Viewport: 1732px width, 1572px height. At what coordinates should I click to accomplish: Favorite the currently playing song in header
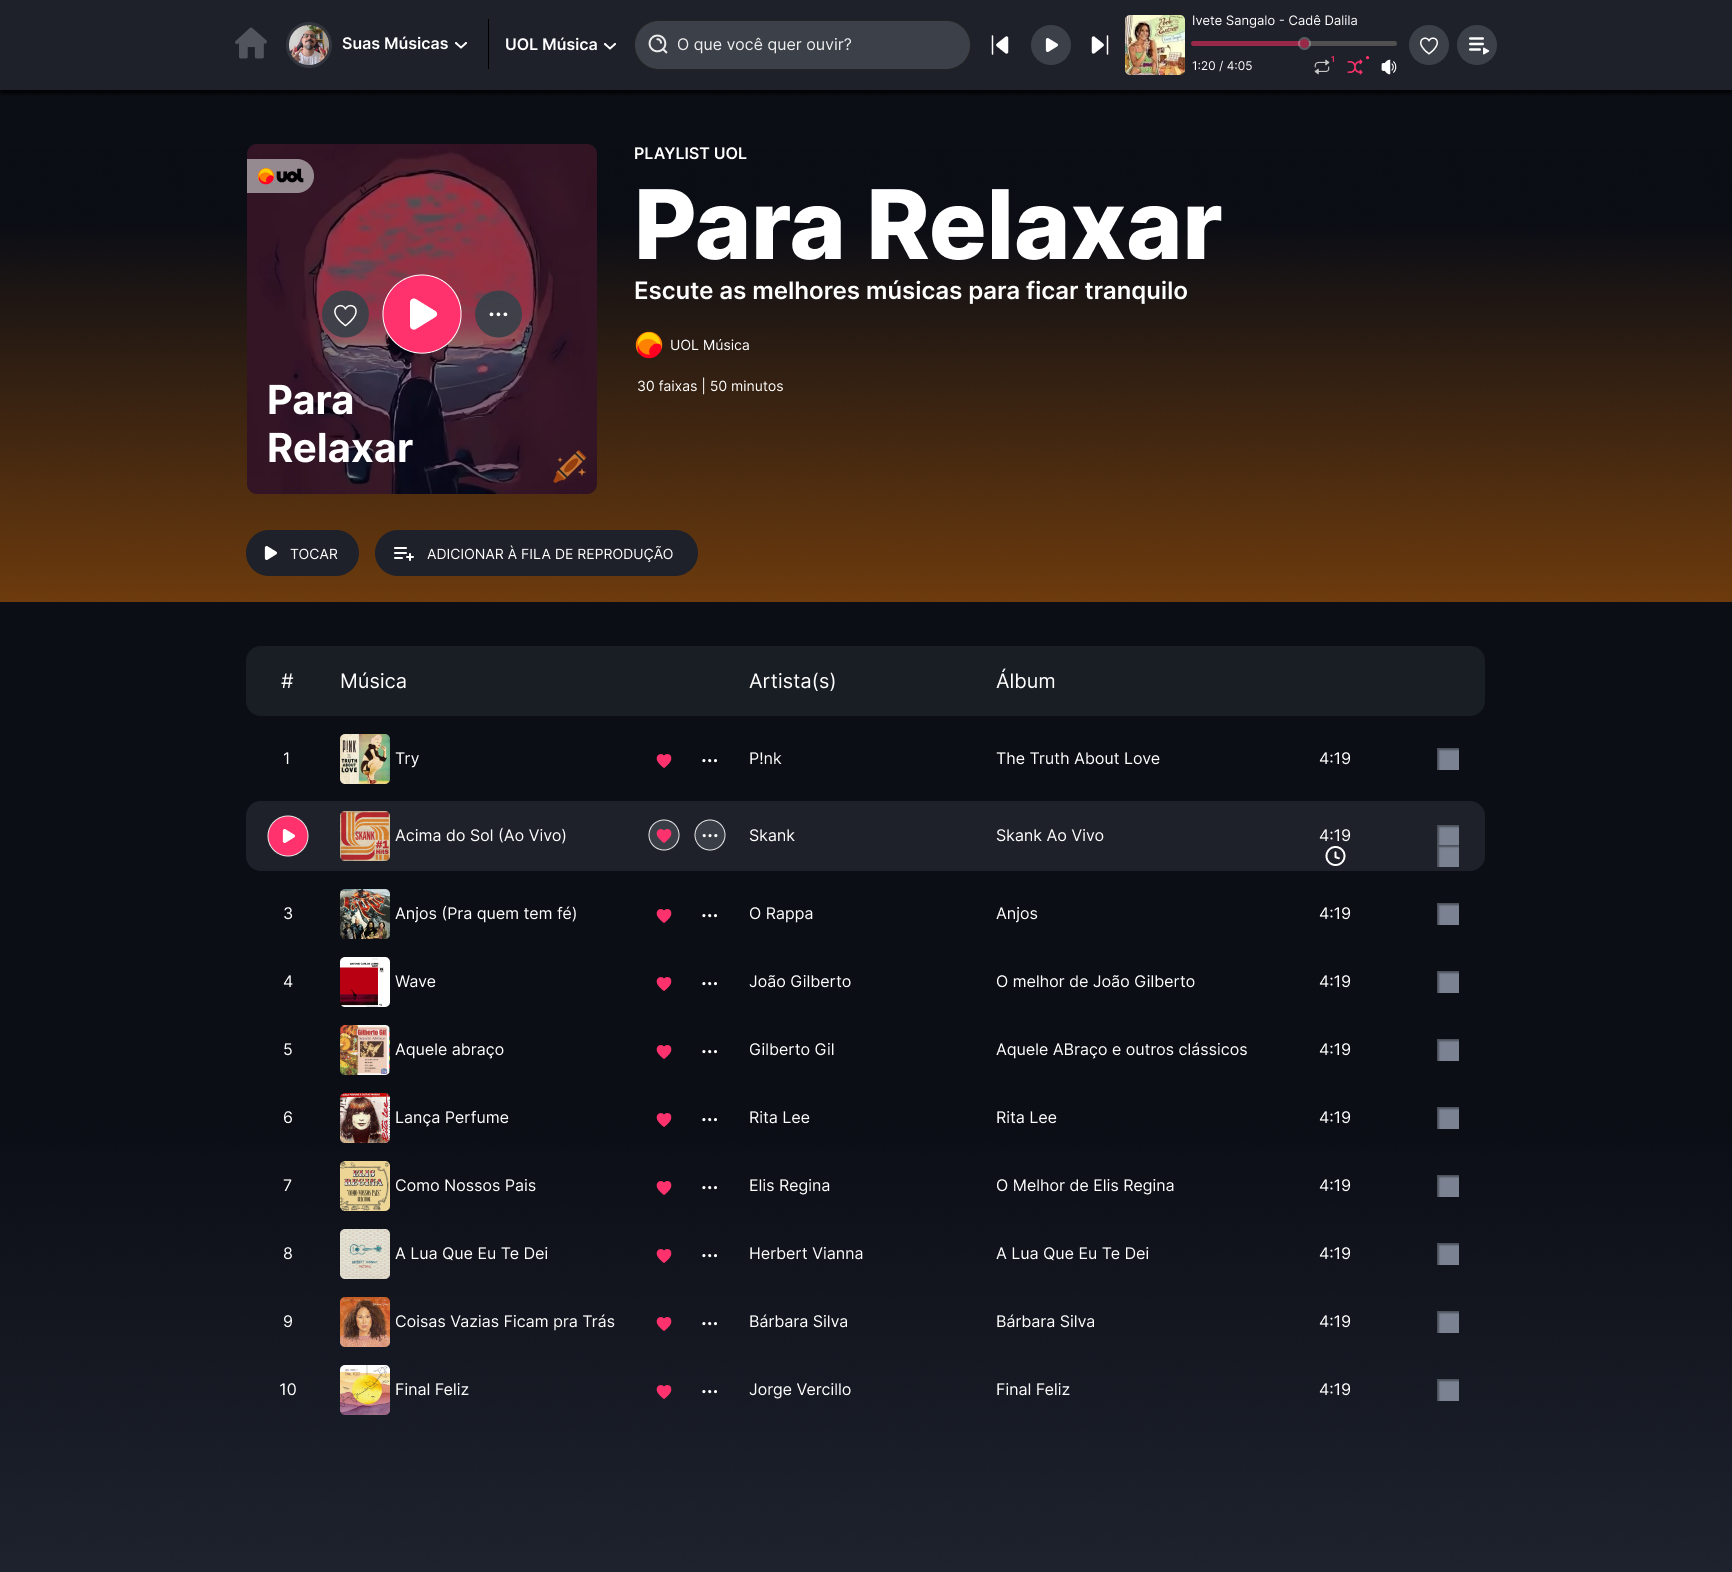pyautogui.click(x=1428, y=45)
